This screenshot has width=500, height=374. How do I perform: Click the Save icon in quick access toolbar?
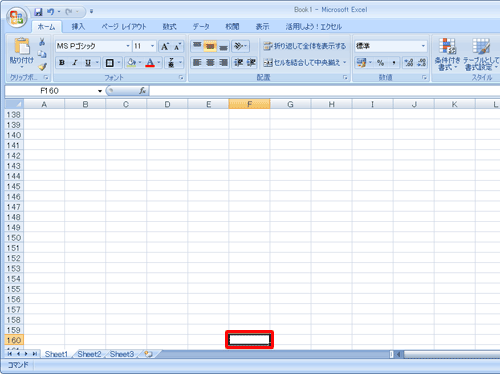tap(38, 12)
